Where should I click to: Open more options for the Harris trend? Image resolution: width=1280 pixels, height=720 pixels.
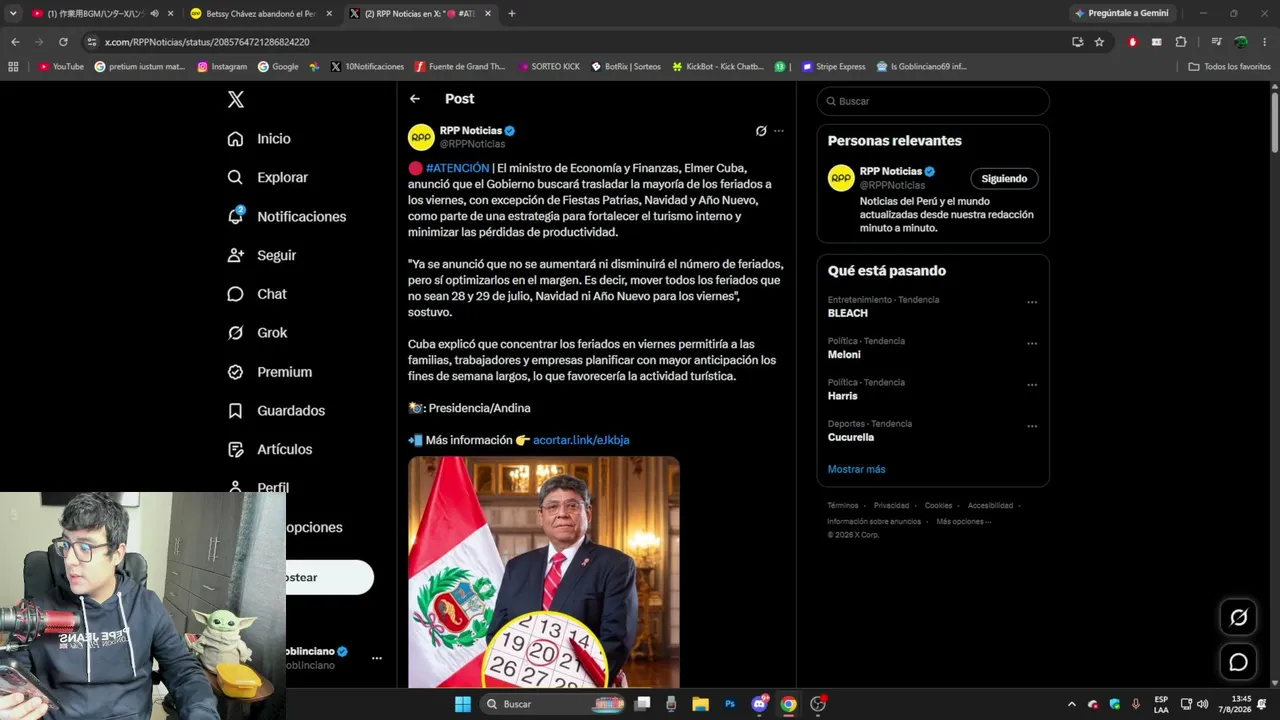[1032, 385]
